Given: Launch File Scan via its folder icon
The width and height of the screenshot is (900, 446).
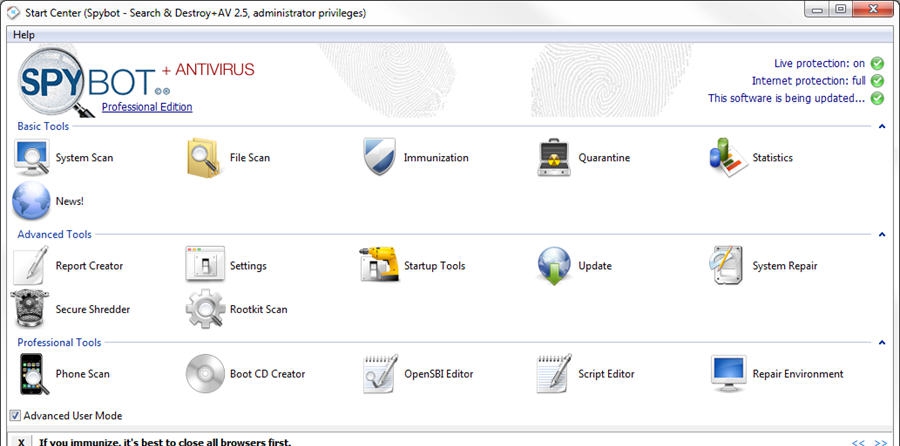Looking at the screenshot, I should [x=204, y=157].
